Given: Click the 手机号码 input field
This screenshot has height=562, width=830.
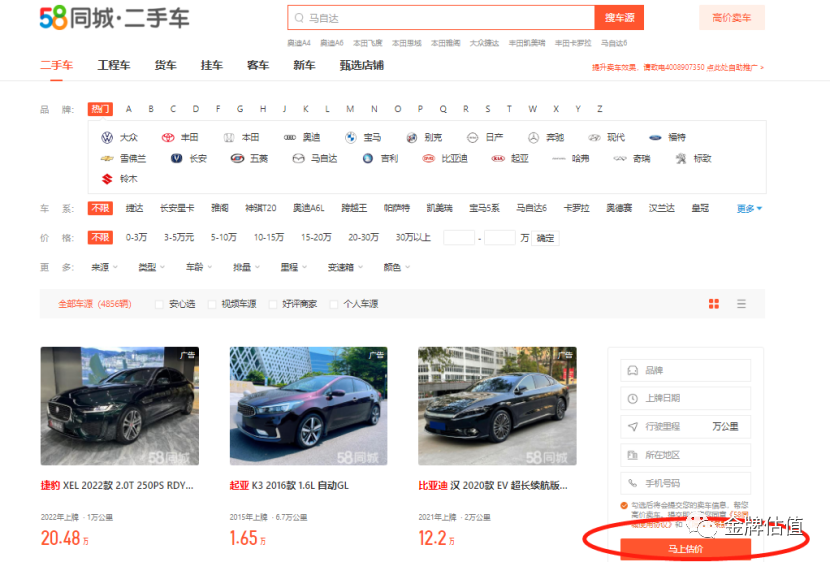Looking at the screenshot, I should 685,483.
